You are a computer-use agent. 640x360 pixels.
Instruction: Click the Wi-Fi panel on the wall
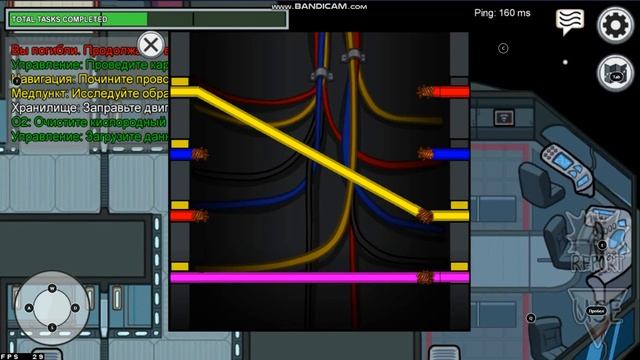504,118
